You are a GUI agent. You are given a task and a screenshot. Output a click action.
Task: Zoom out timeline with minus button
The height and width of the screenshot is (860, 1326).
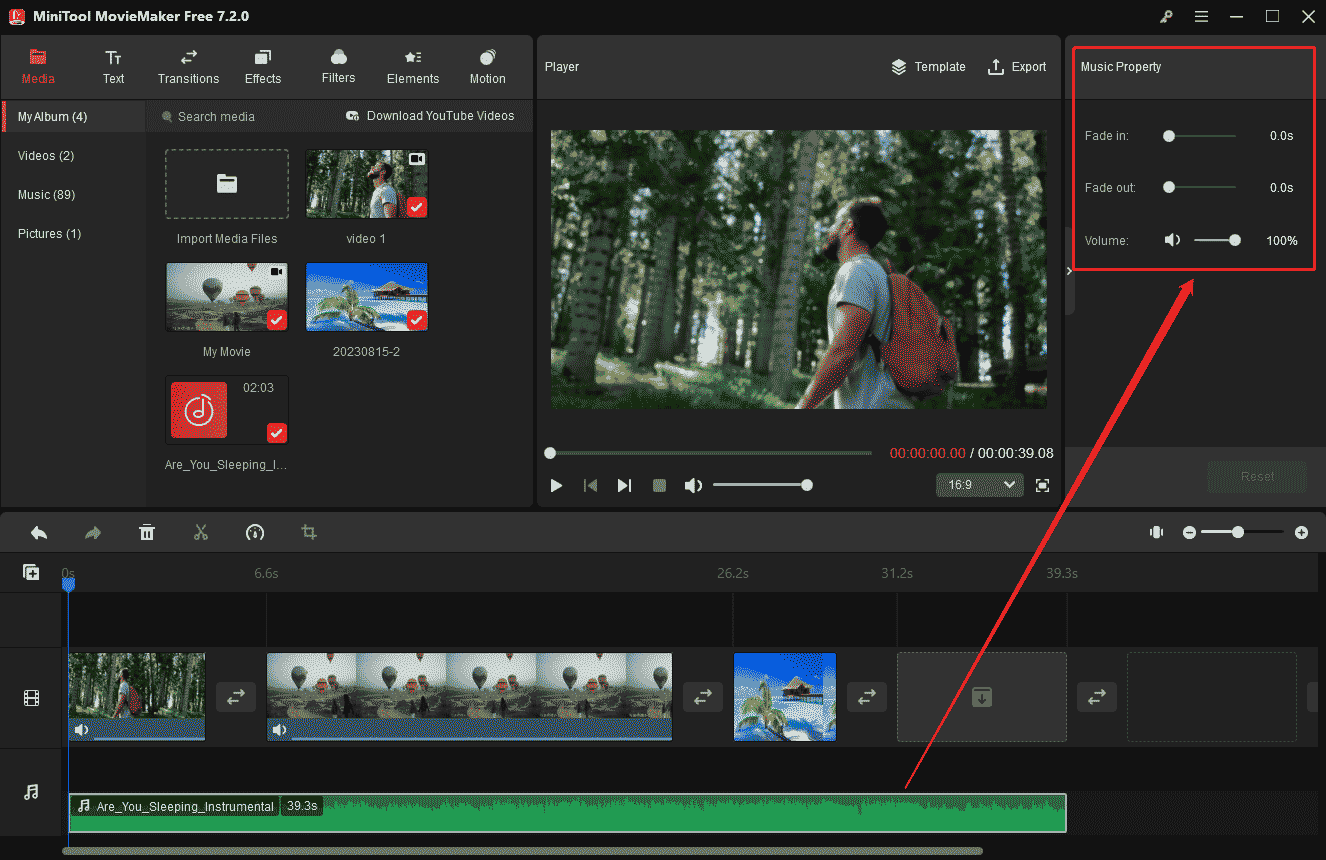pyautogui.click(x=1189, y=533)
